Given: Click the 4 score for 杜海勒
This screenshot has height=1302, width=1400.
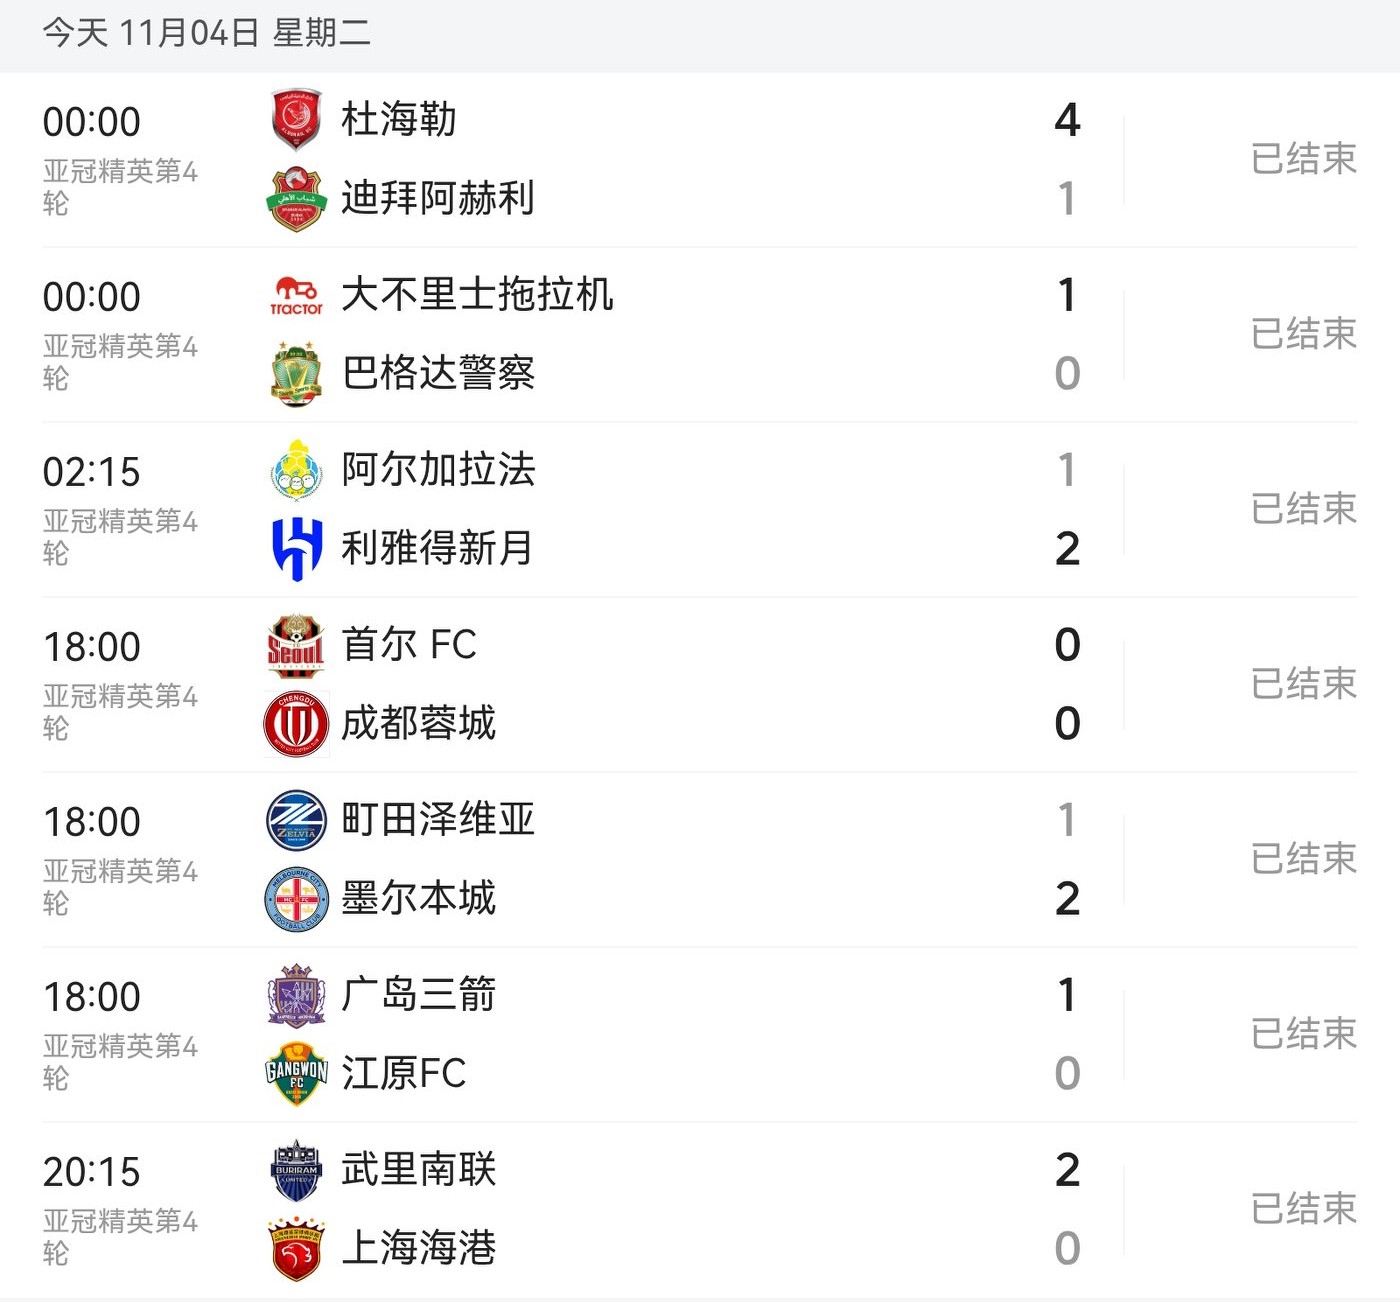Looking at the screenshot, I should 1067,120.
